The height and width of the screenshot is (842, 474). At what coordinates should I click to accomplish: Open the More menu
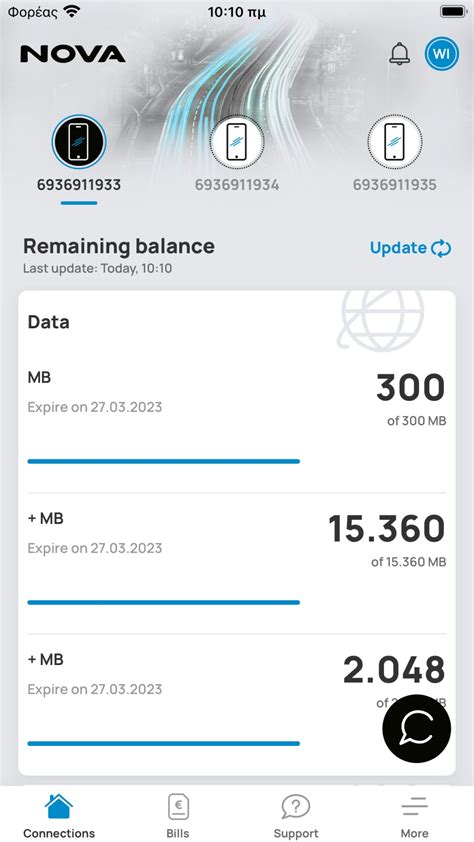point(414,815)
